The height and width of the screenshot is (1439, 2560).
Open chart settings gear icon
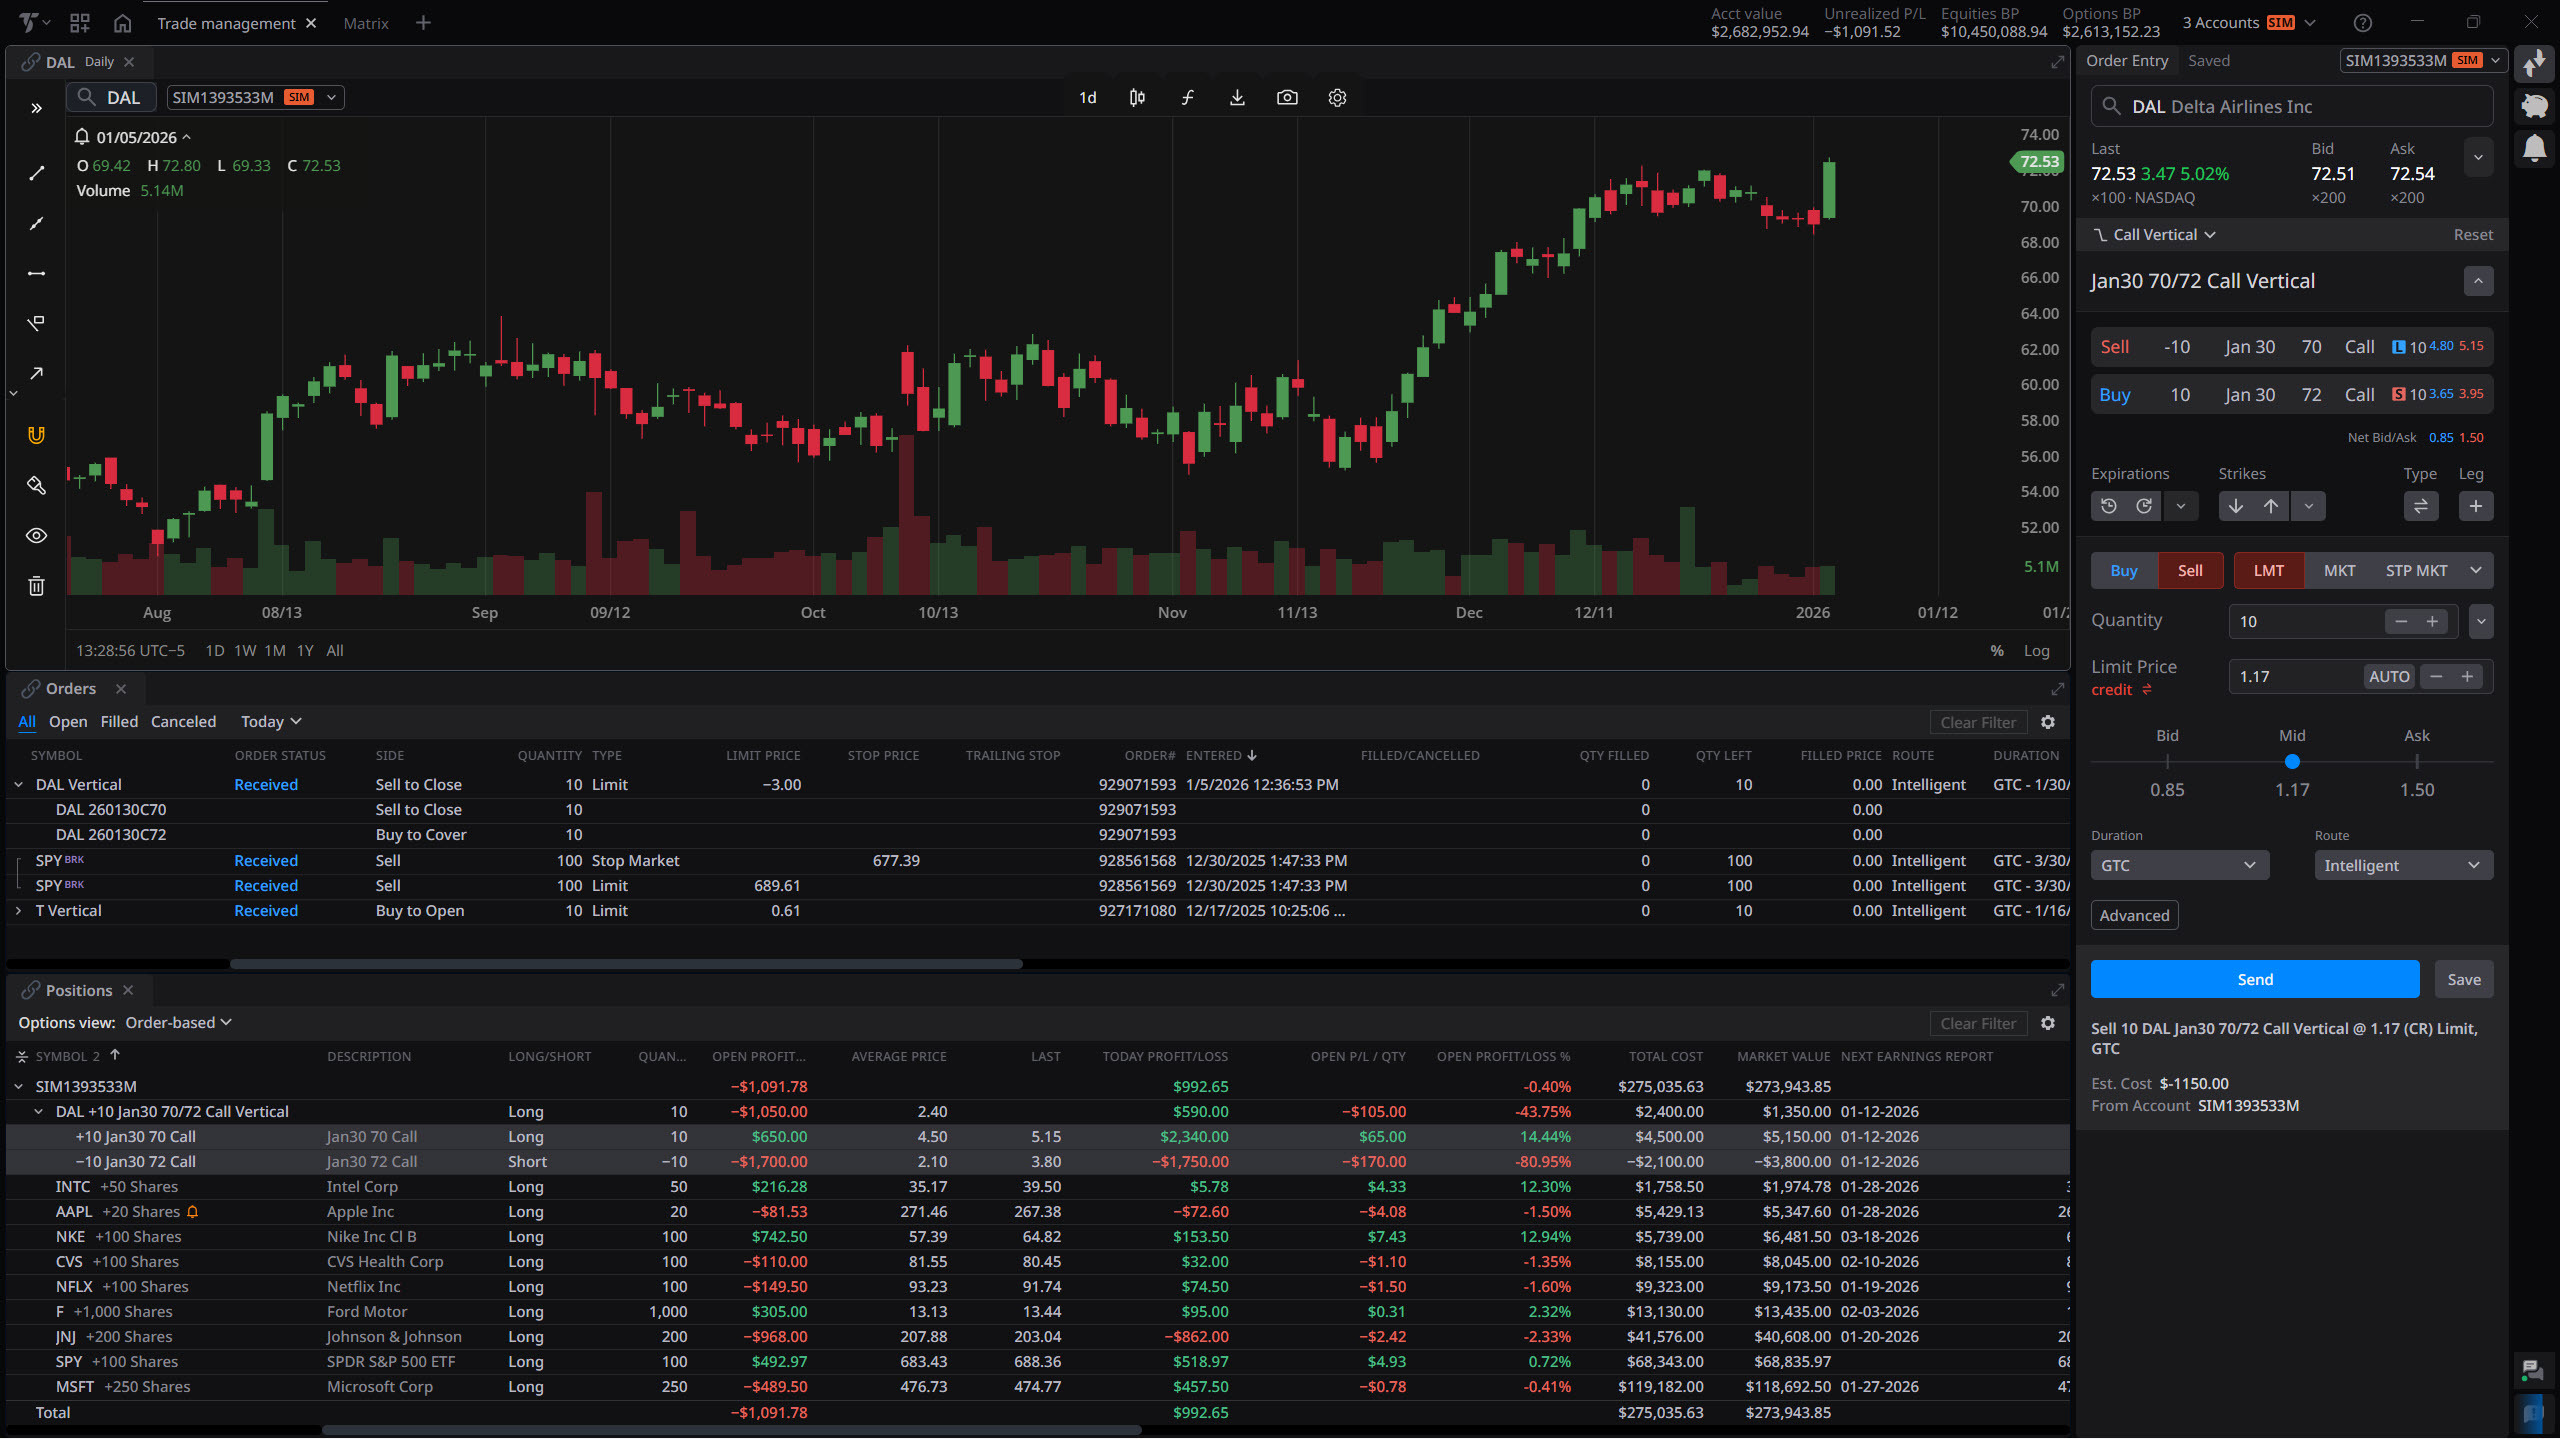[x=1337, y=98]
